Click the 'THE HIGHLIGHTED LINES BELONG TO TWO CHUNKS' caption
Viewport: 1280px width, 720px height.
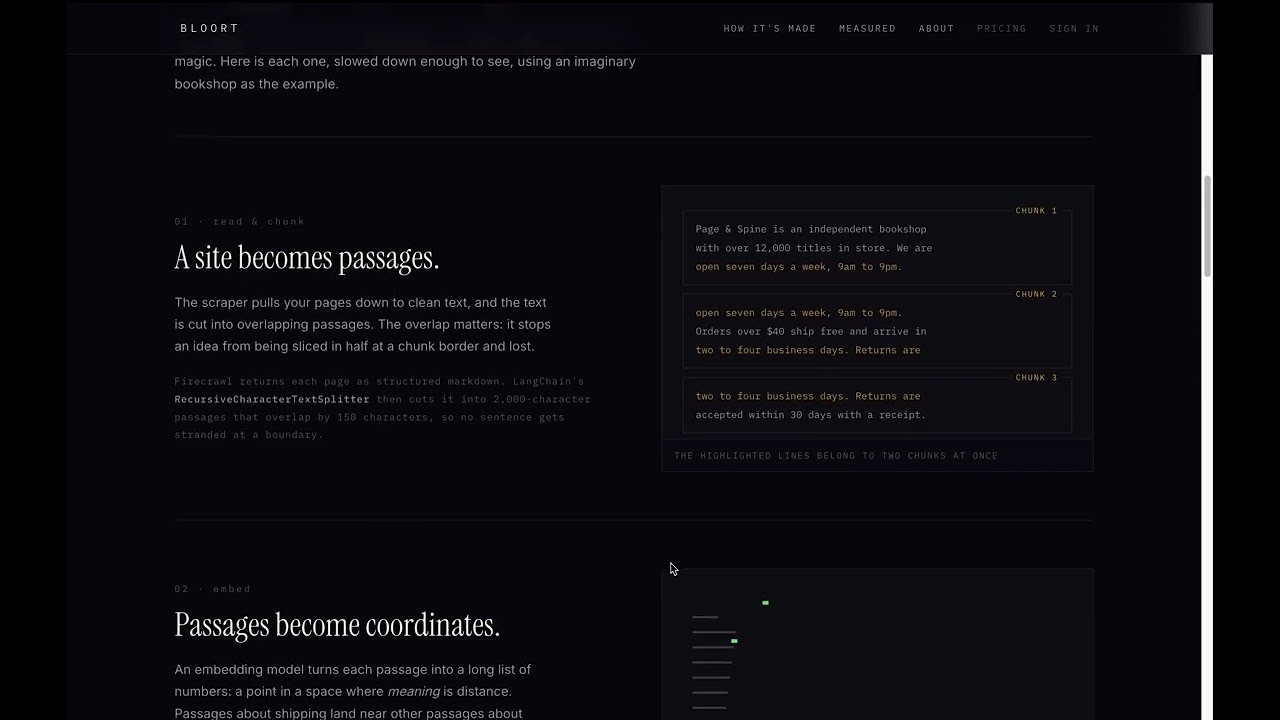pos(836,456)
